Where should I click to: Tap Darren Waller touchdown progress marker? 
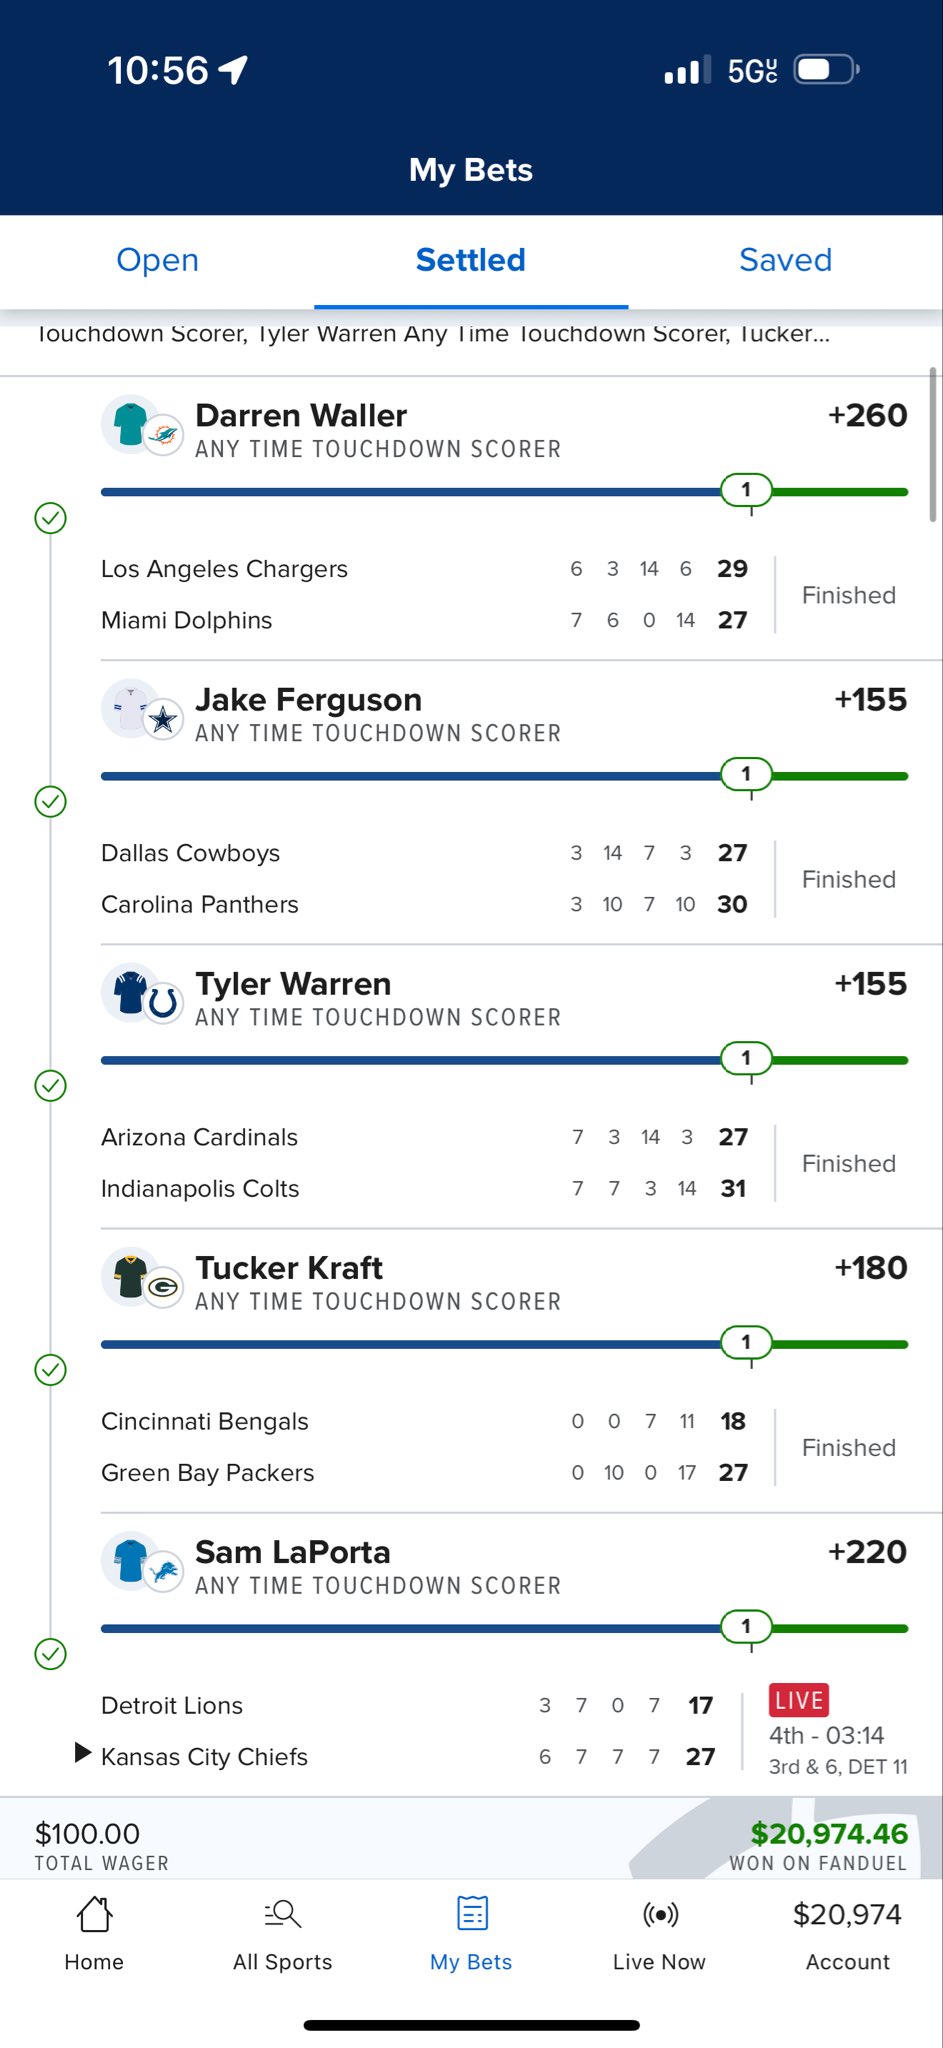tap(746, 490)
